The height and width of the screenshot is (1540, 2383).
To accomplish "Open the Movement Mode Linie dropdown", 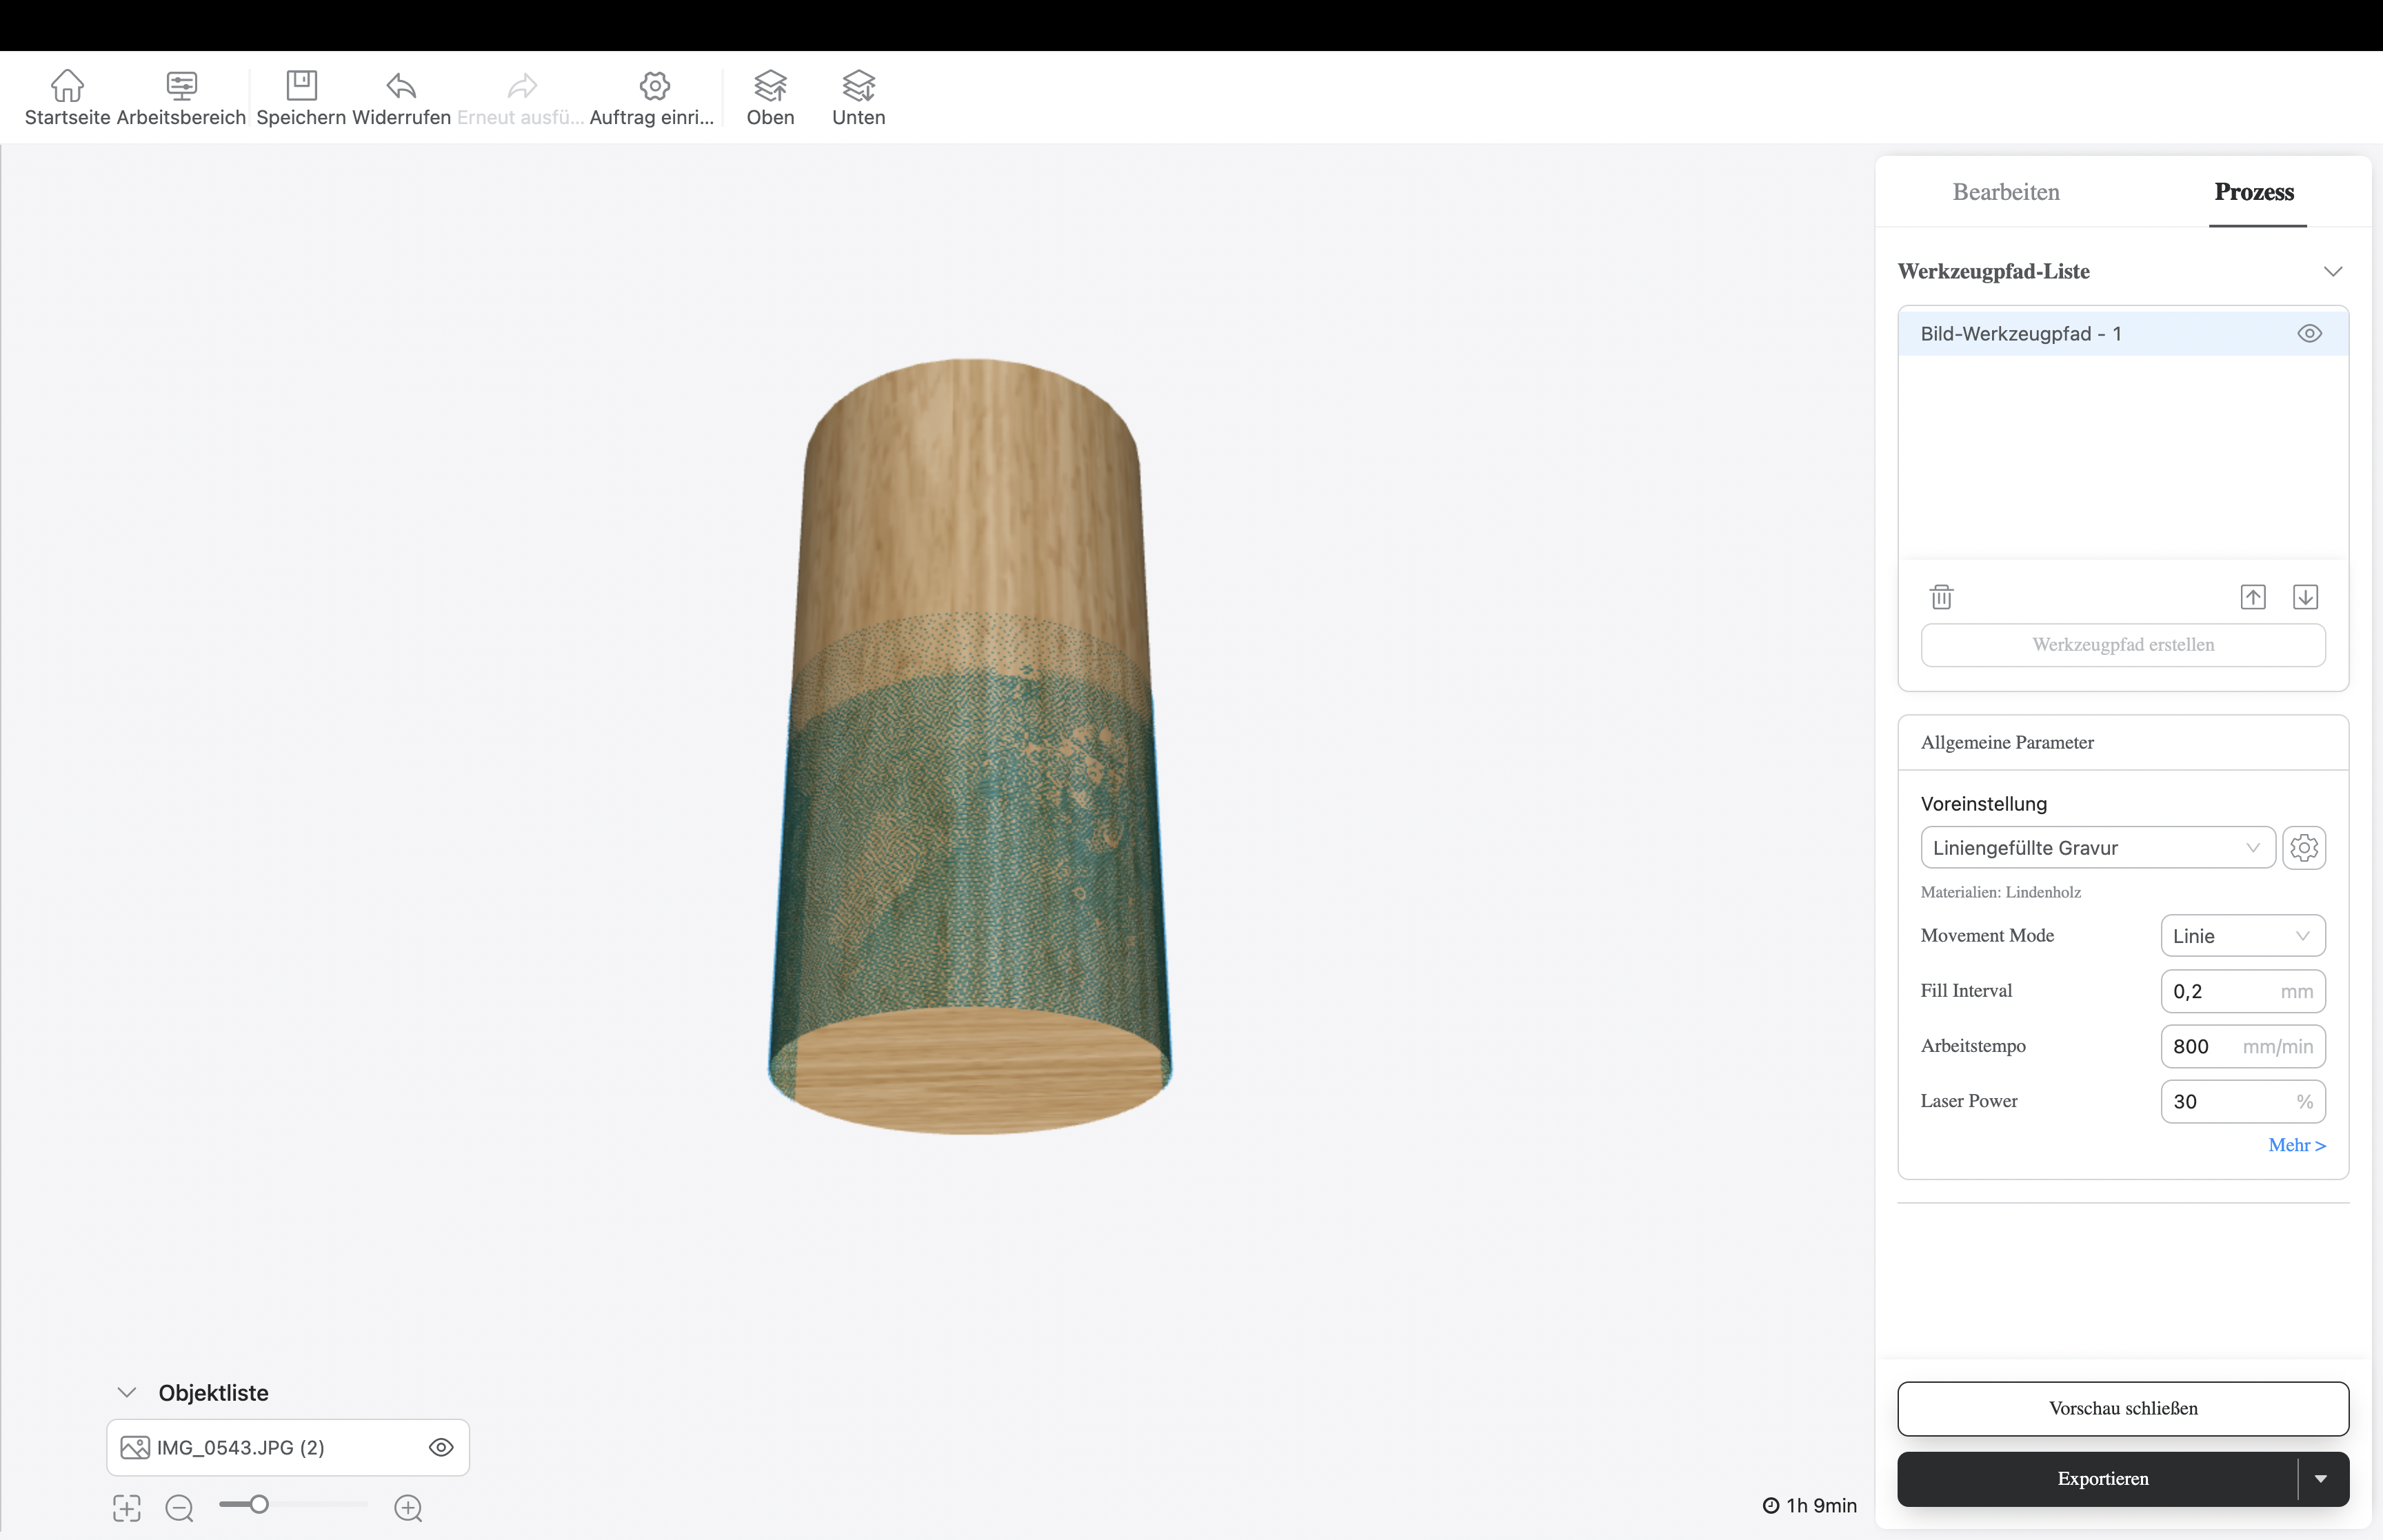I will 2242,936.
